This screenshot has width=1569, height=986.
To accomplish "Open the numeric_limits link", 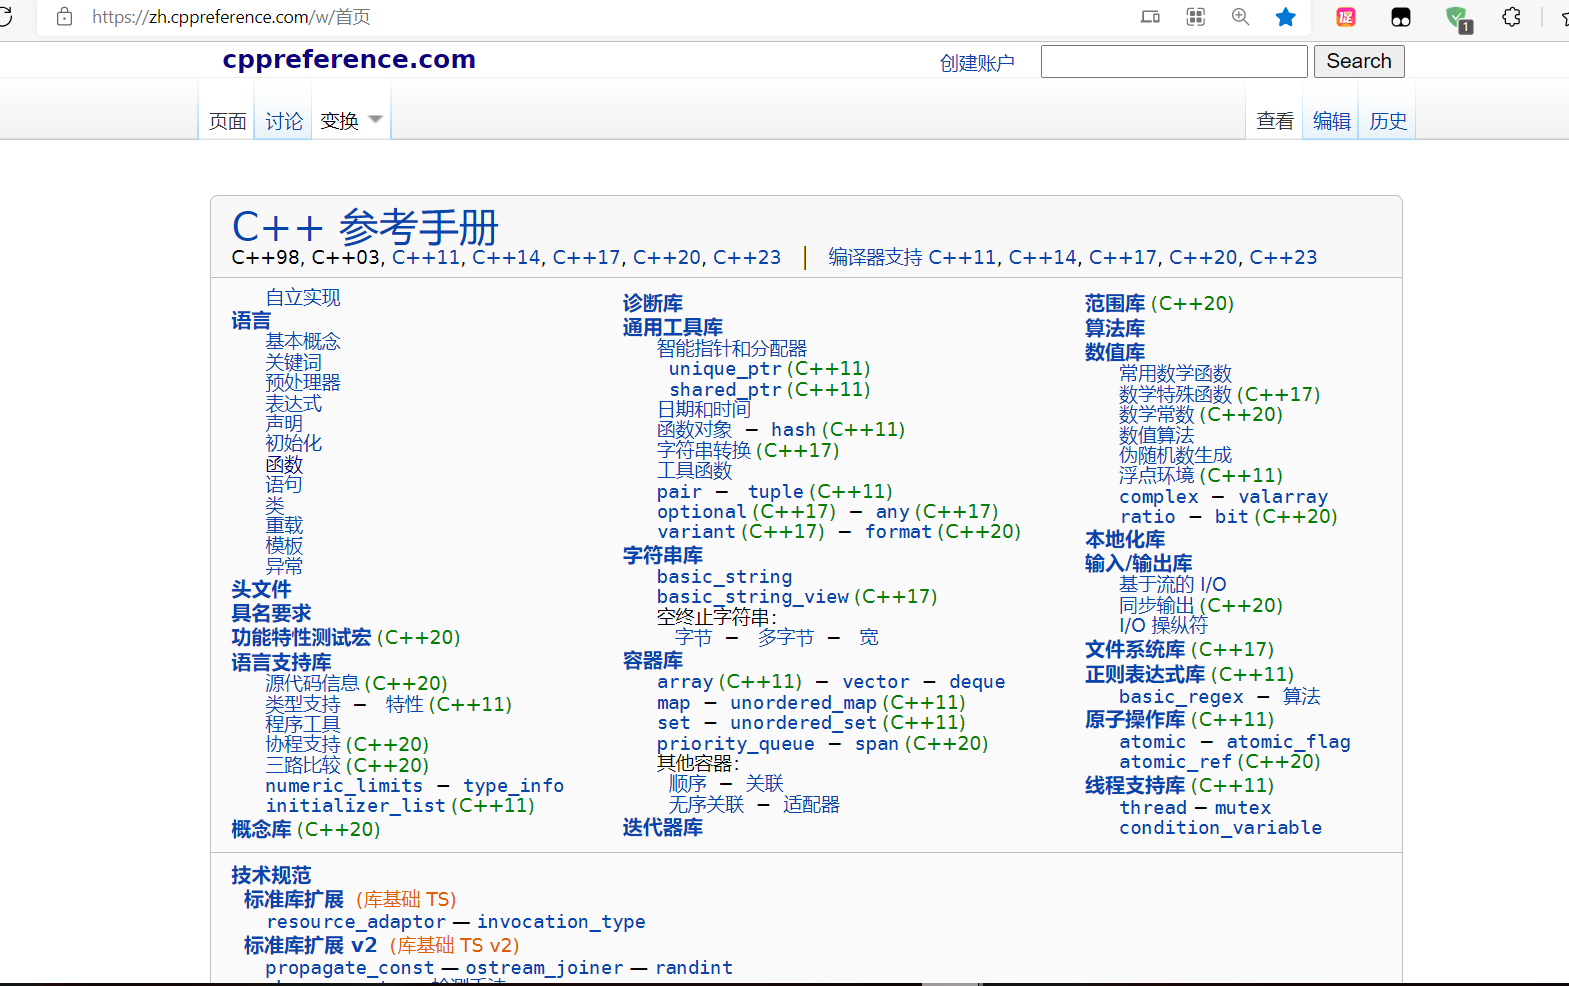I will coord(344,786).
